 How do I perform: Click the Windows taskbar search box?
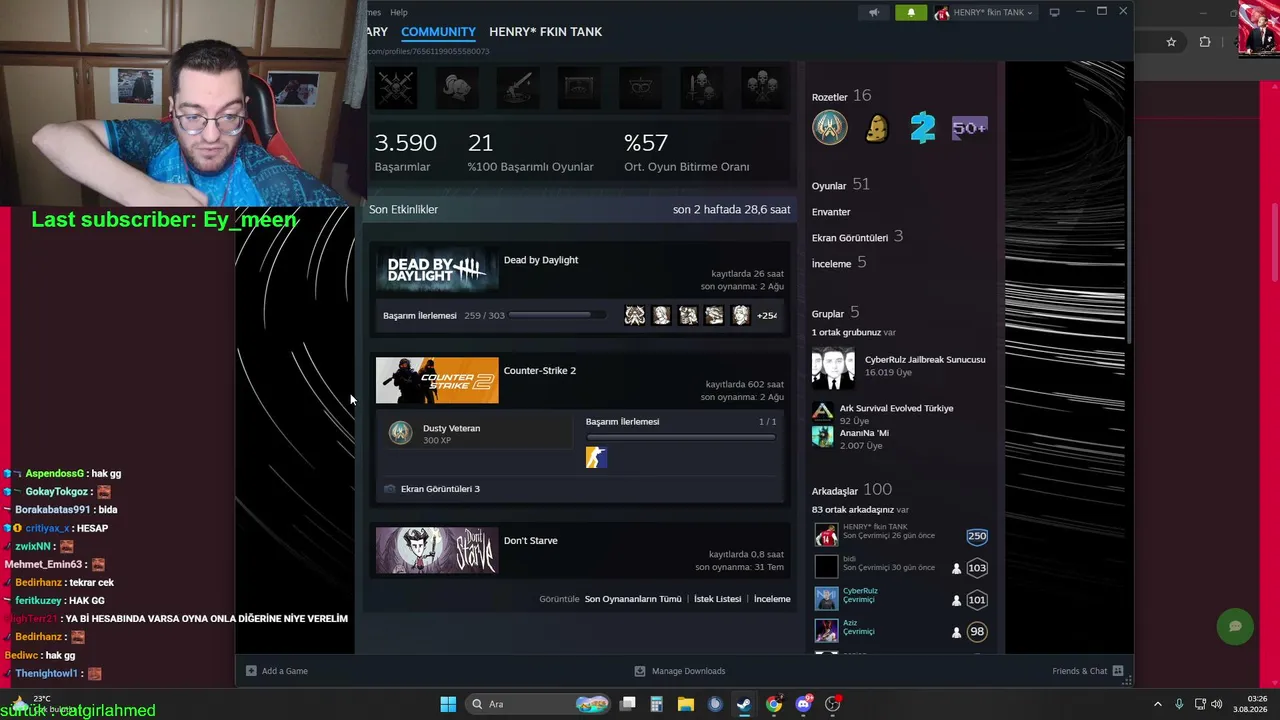pyautogui.click(x=539, y=704)
